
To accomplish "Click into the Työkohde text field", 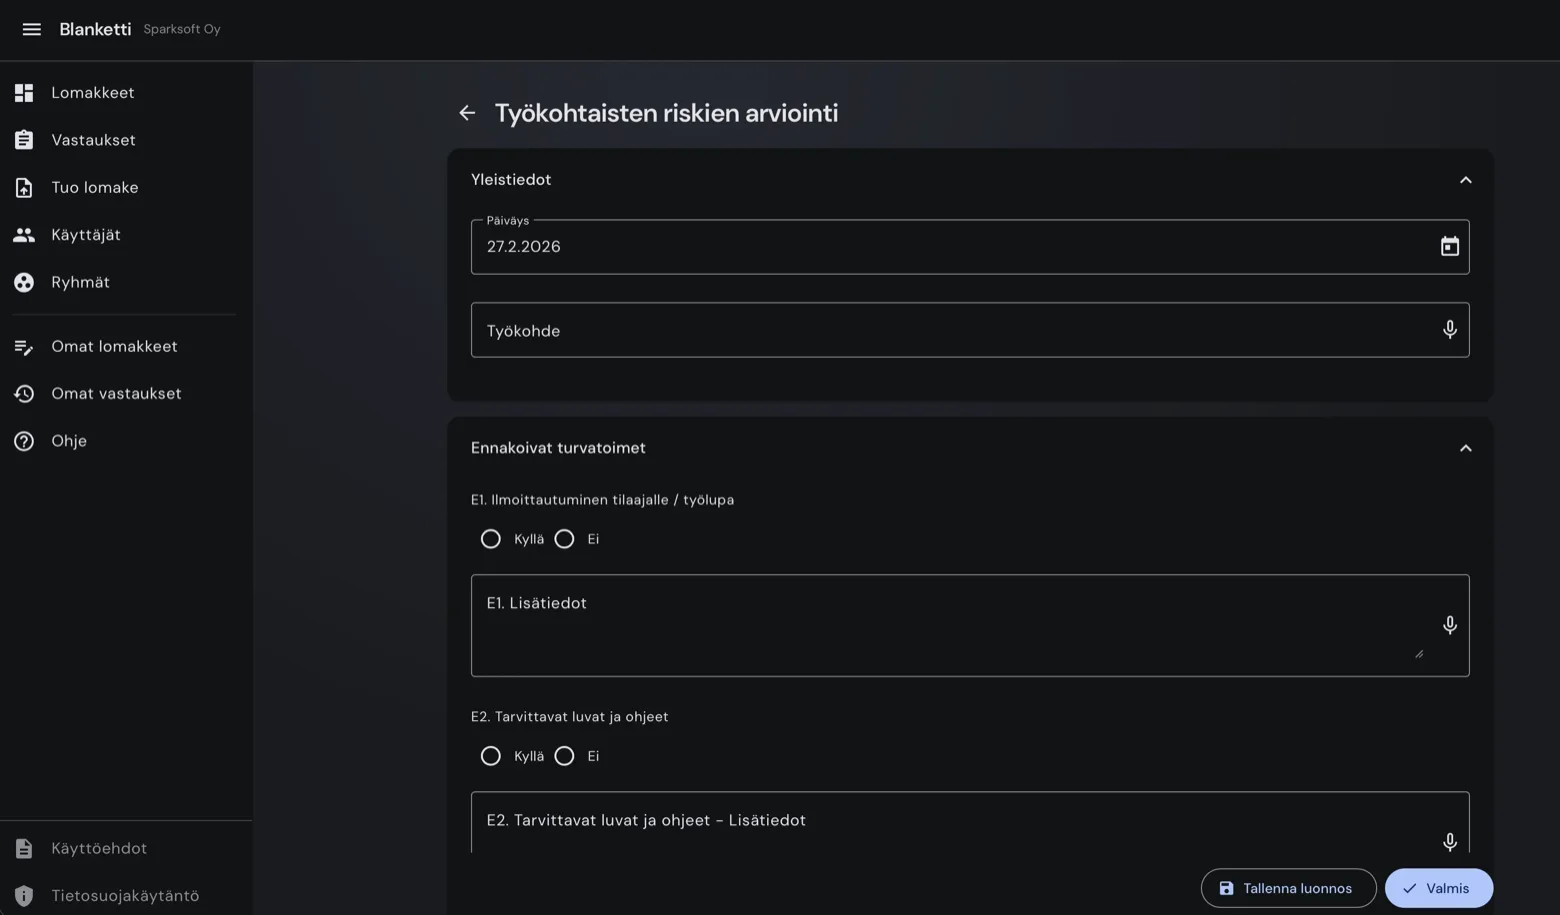I will [950, 330].
